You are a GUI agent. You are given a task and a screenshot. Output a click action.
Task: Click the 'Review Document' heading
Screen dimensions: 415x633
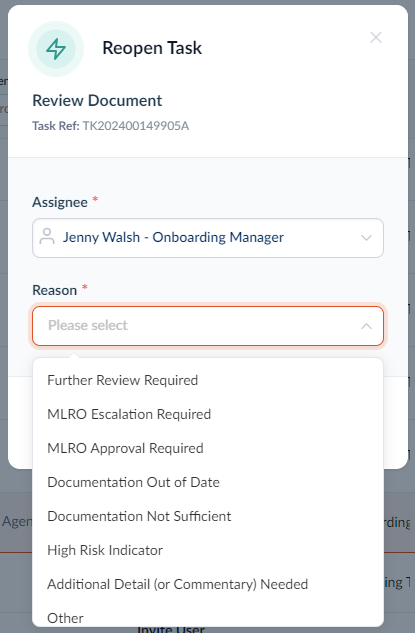pos(97,101)
